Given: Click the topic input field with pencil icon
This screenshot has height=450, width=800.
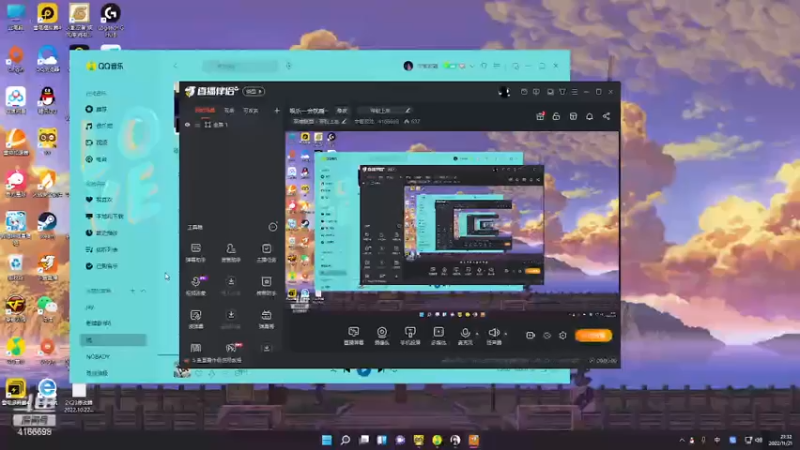Looking at the screenshot, I should click(384, 111).
